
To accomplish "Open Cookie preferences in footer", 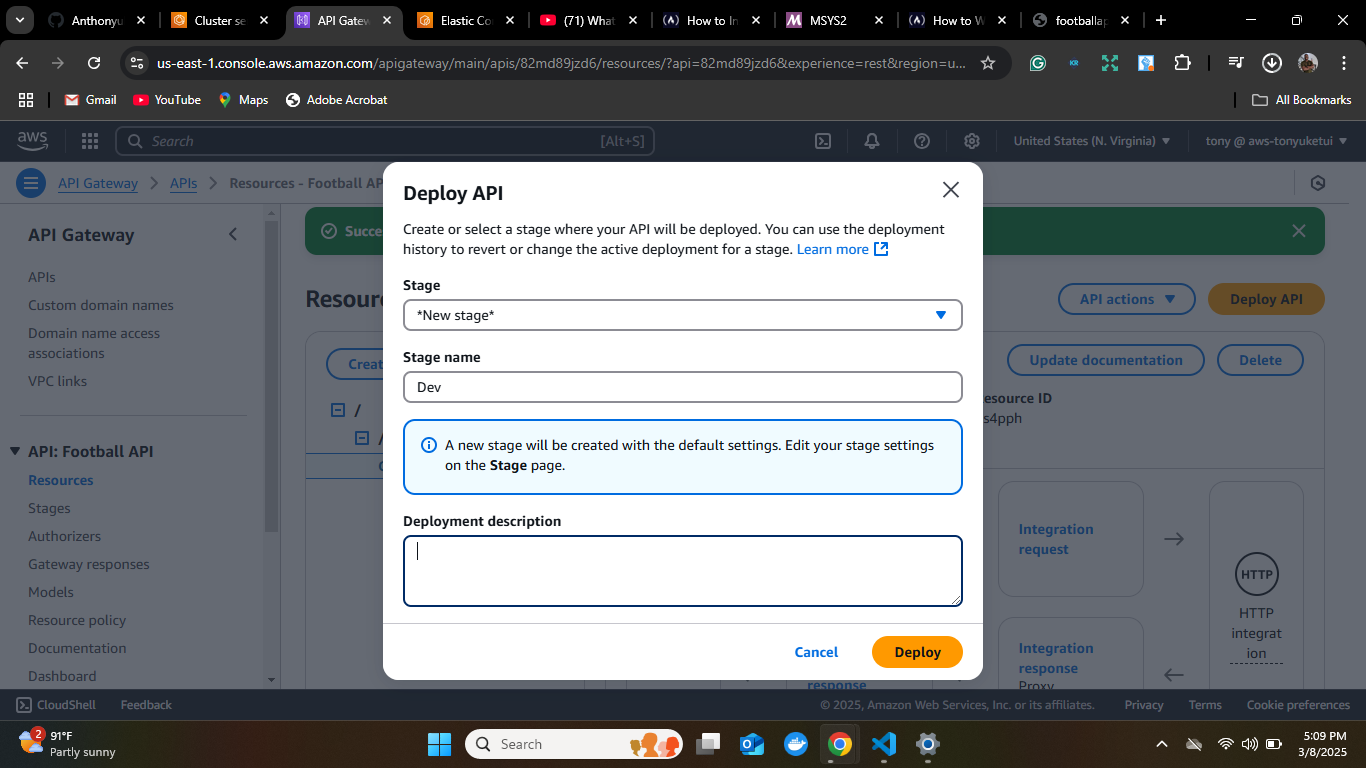I will pyautogui.click(x=1298, y=704).
